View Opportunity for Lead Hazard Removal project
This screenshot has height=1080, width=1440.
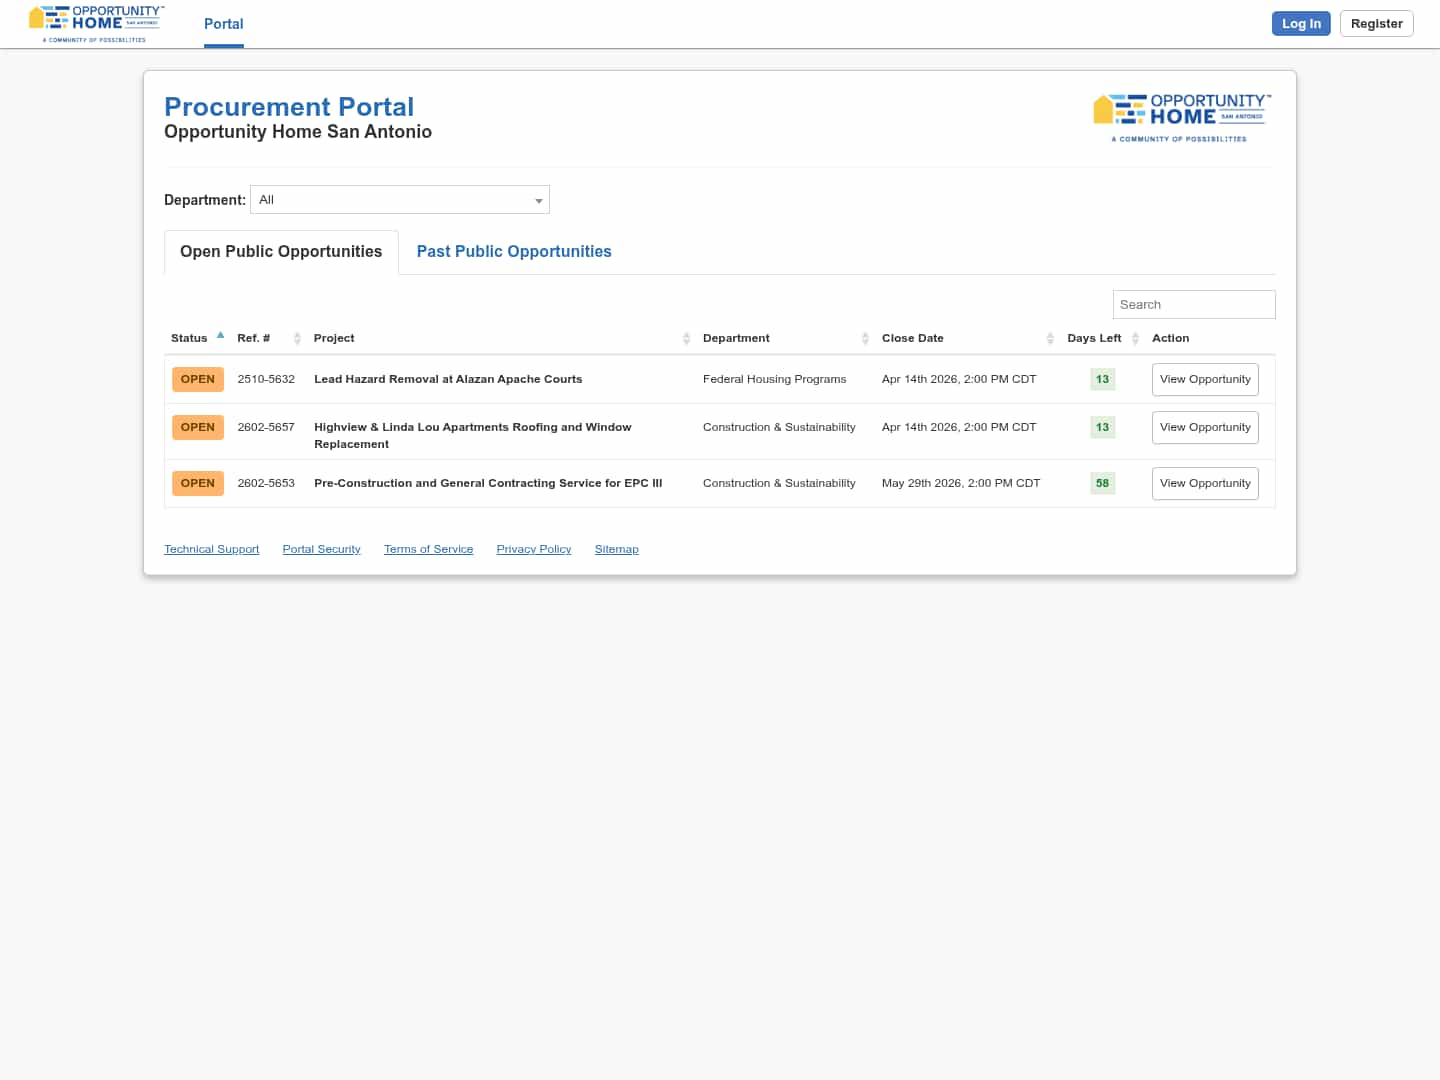click(1204, 380)
